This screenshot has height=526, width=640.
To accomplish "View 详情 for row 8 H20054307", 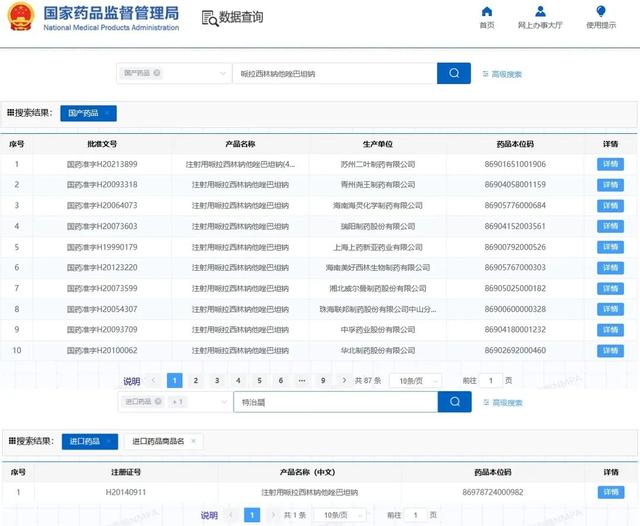I will tap(610, 309).
